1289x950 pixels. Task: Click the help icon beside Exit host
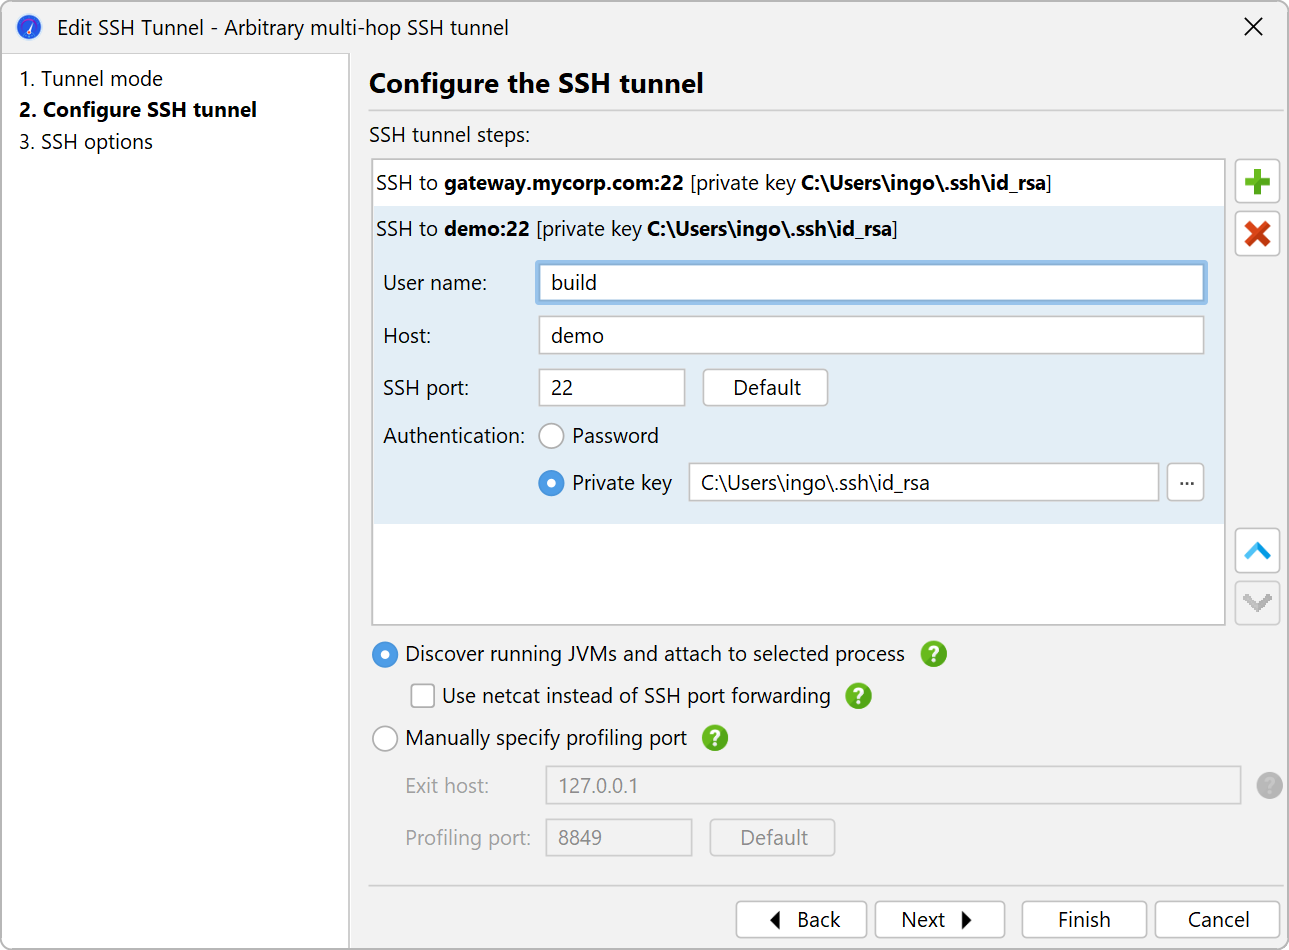coord(1269,786)
